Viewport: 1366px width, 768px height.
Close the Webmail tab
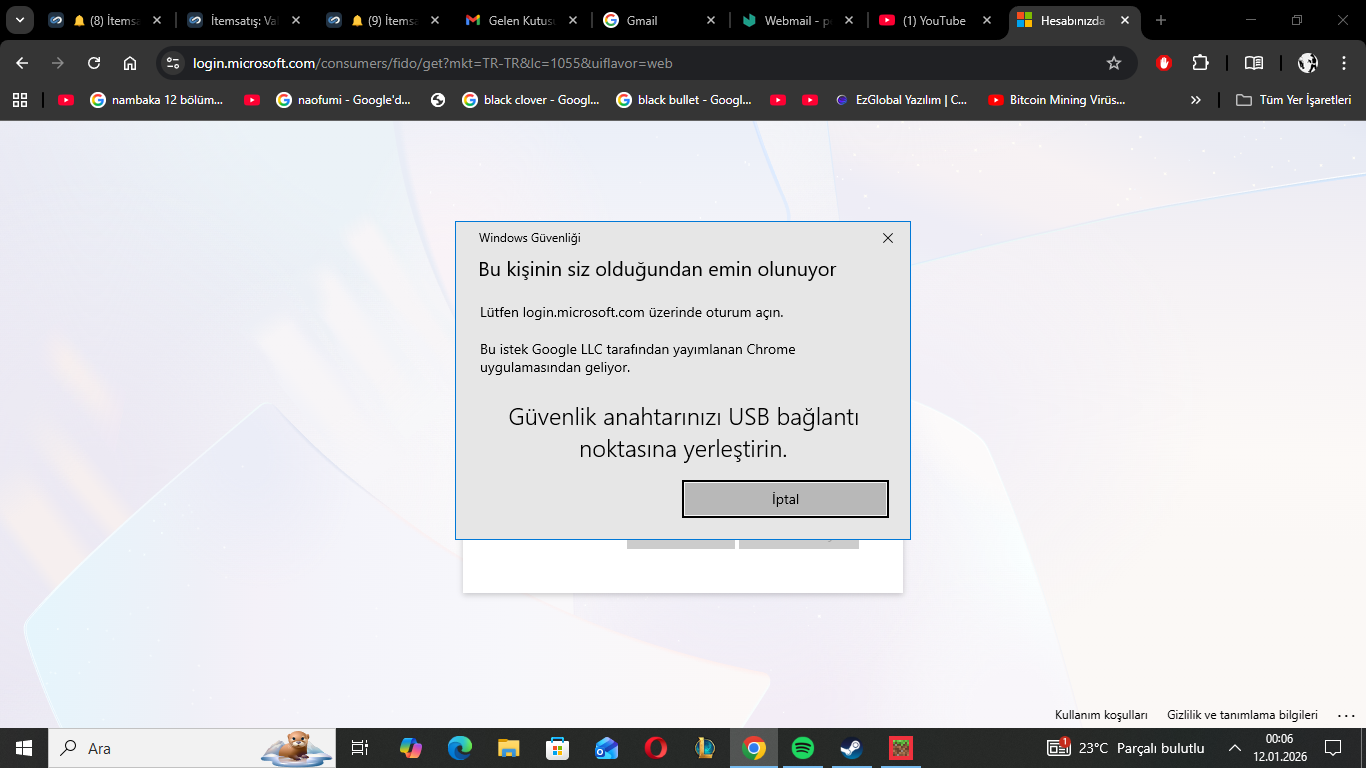849,20
